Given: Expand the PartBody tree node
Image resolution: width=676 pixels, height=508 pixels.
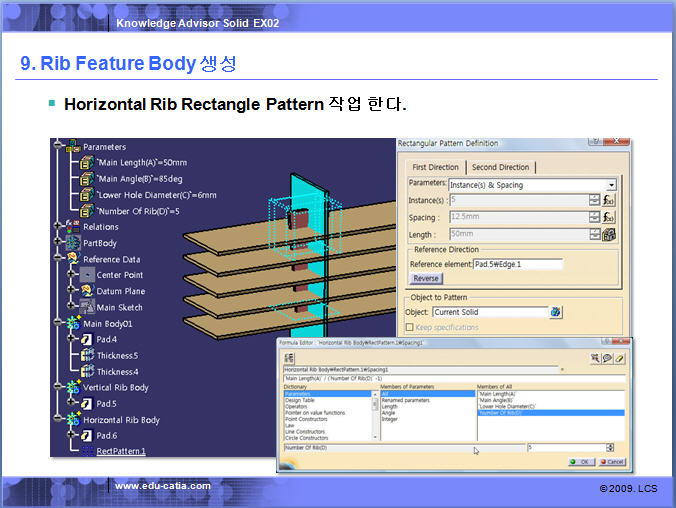Looking at the screenshot, I should pos(57,243).
